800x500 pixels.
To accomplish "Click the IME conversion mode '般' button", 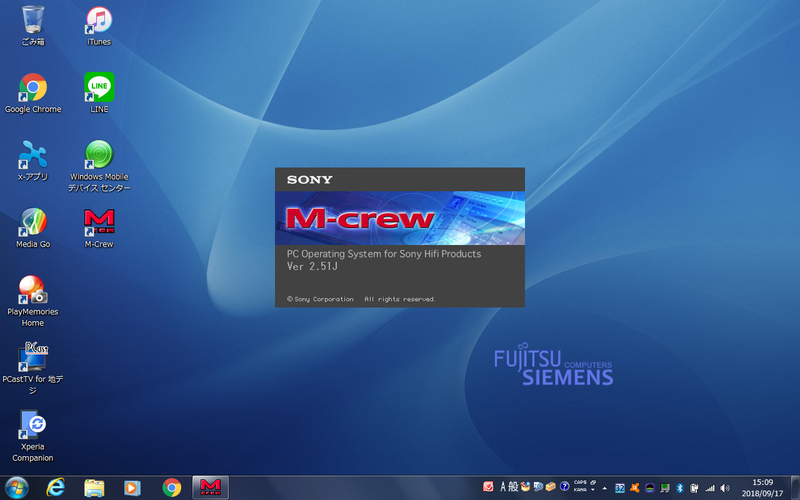I will coord(513,487).
